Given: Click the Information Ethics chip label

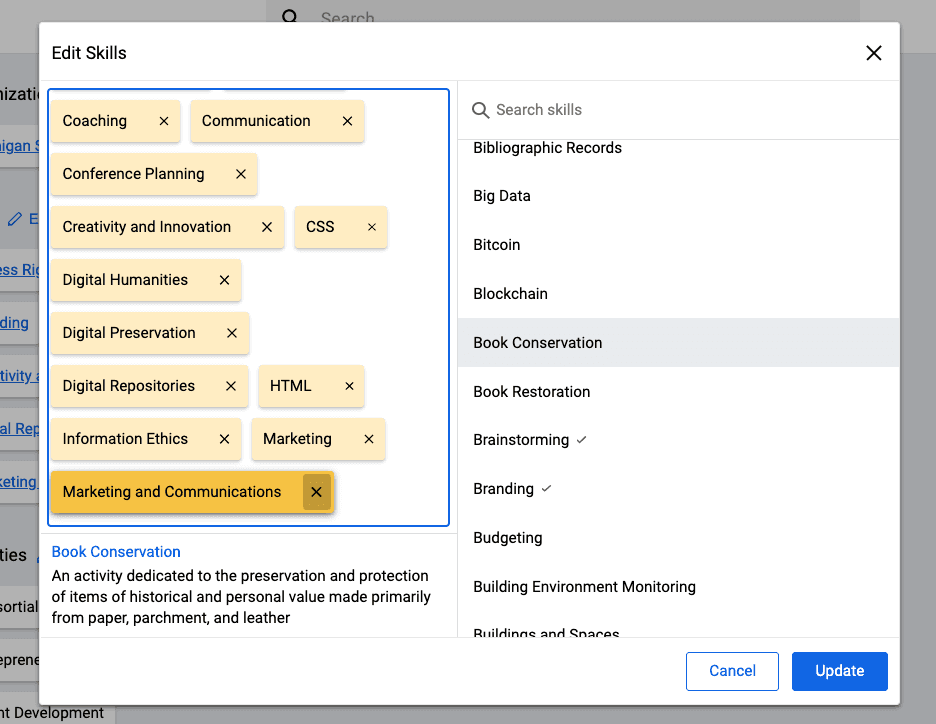Looking at the screenshot, I should [x=125, y=439].
